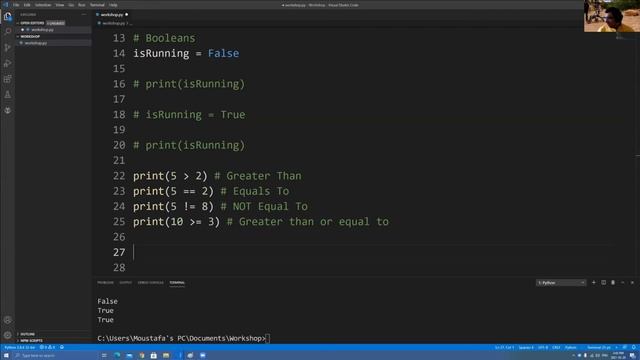Open the terminal selector dropdown '1: Python'
This screenshot has width=640, height=360.
click(x=561, y=282)
